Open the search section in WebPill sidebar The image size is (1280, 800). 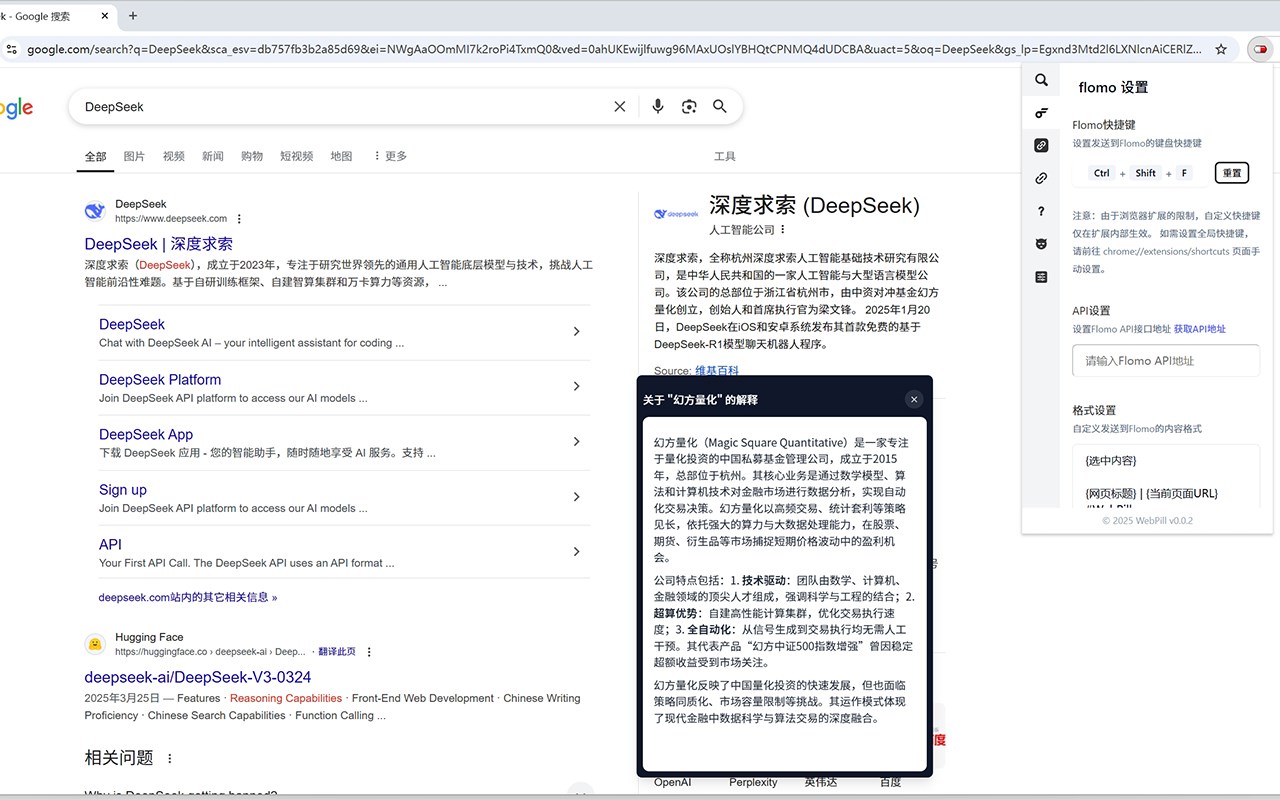(1041, 80)
